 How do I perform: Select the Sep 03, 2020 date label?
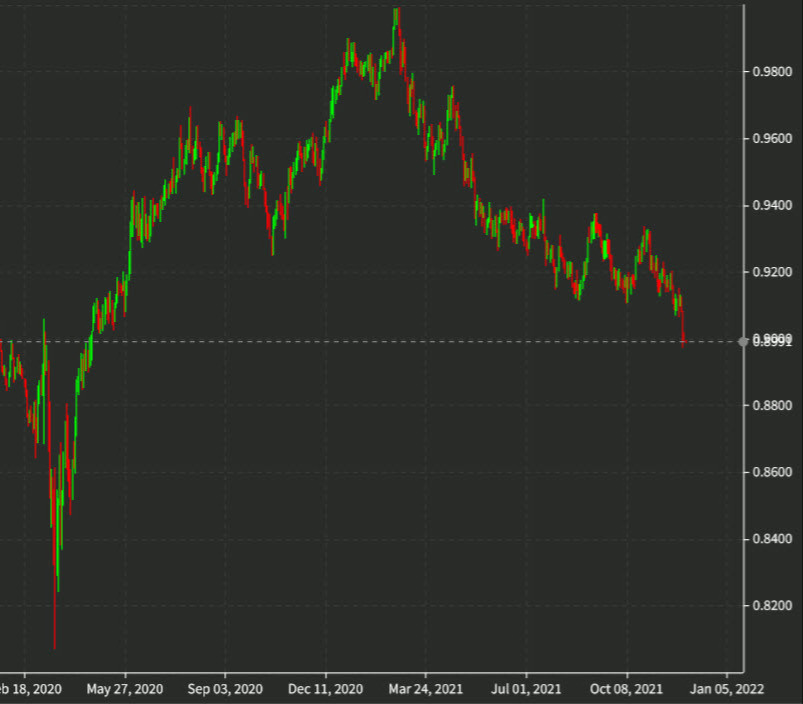point(224,689)
